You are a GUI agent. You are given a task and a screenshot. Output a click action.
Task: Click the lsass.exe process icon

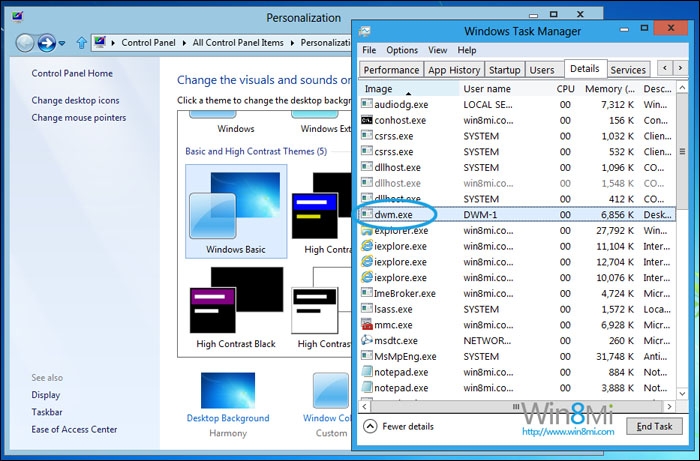click(367, 309)
